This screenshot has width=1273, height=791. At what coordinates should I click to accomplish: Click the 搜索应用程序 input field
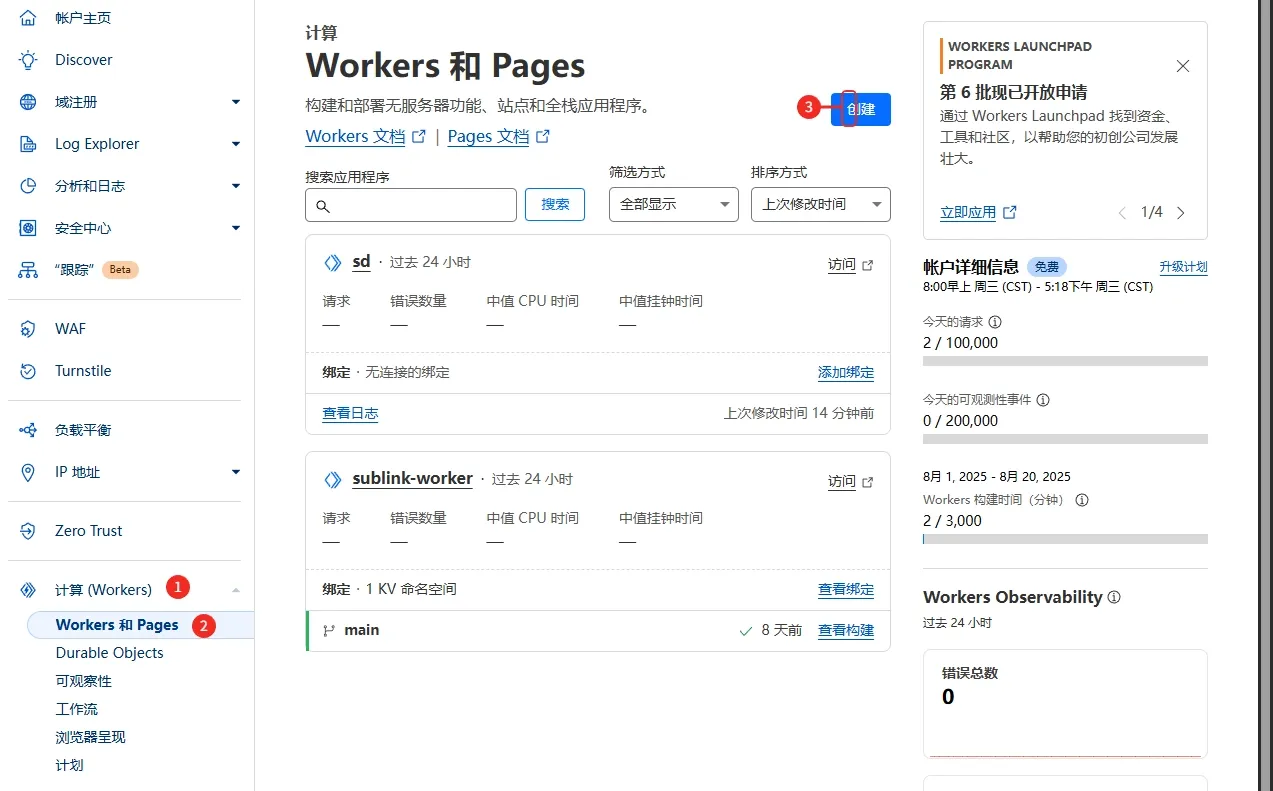click(411, 204)
